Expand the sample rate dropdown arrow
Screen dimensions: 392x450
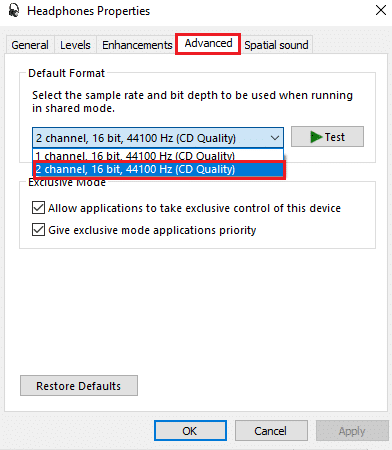coord(275,137)
